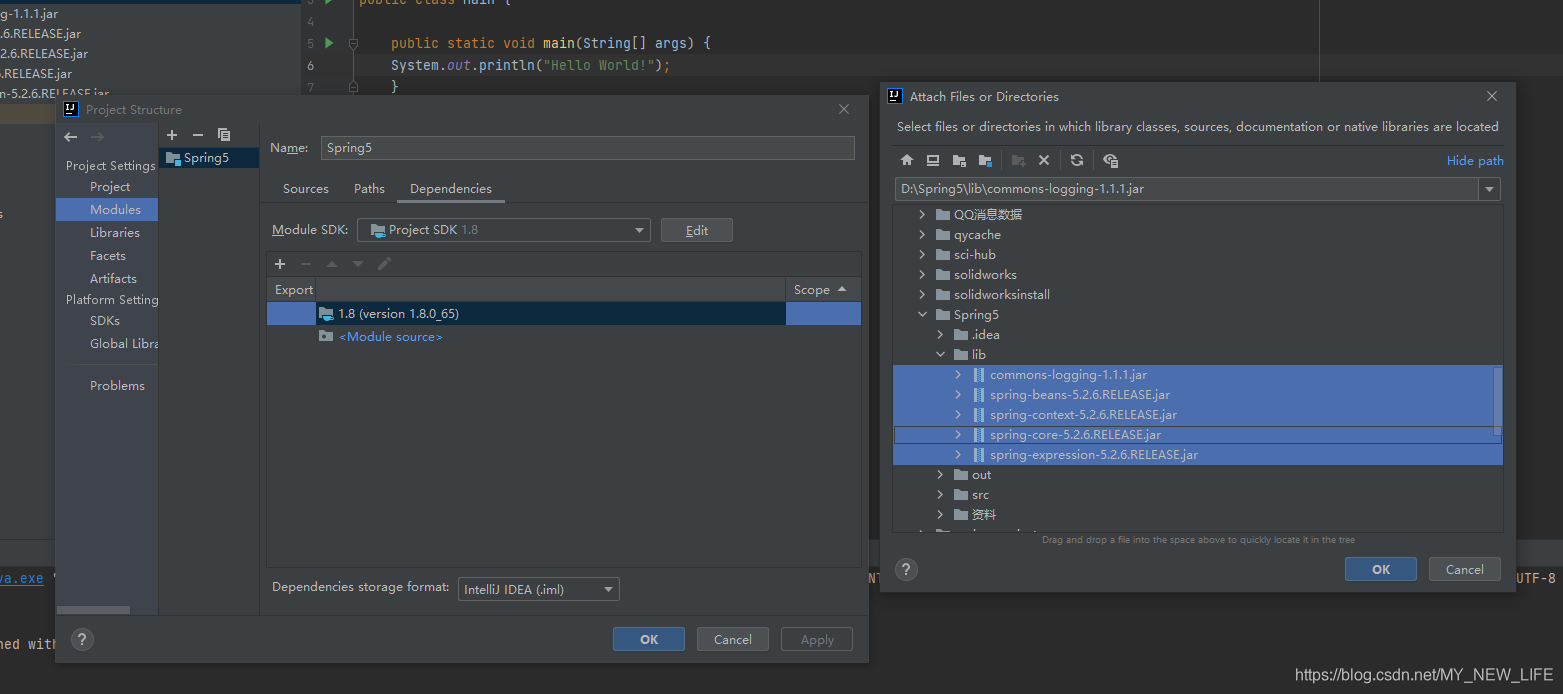Image resolution: width=1563 pixels, height=694 pixels.
Task: Open Facets settings
Action: (107, 255)
